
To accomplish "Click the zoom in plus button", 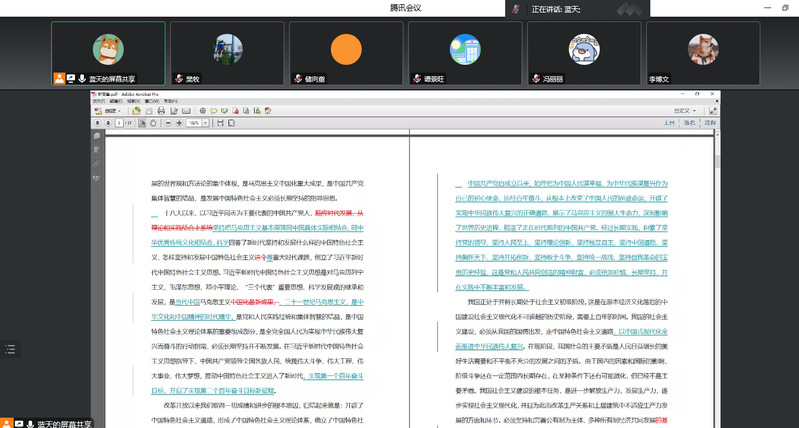I will (179, 123).
